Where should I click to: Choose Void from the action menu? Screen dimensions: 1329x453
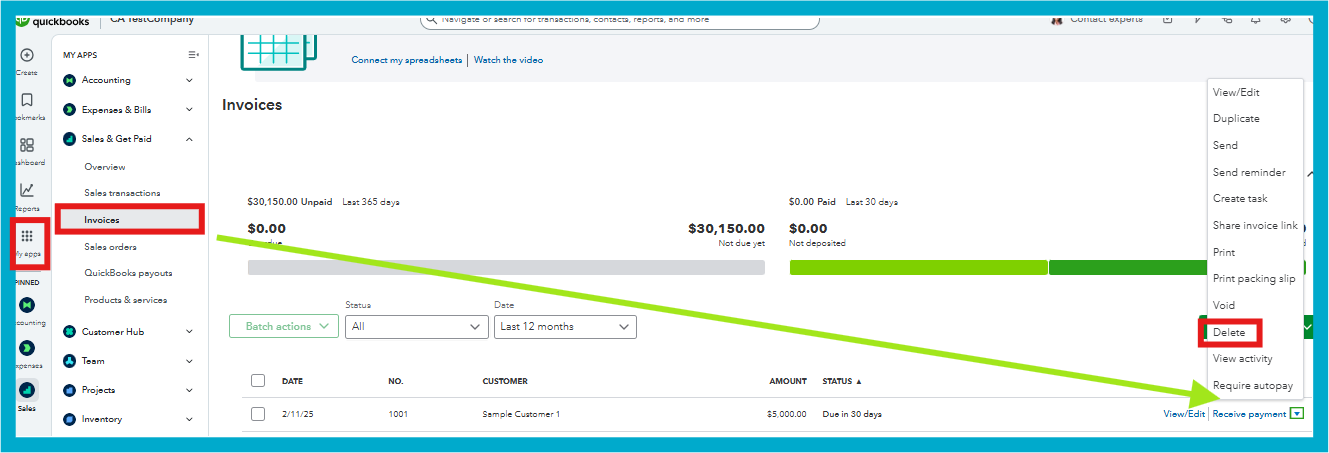(x=1224, y=305)
